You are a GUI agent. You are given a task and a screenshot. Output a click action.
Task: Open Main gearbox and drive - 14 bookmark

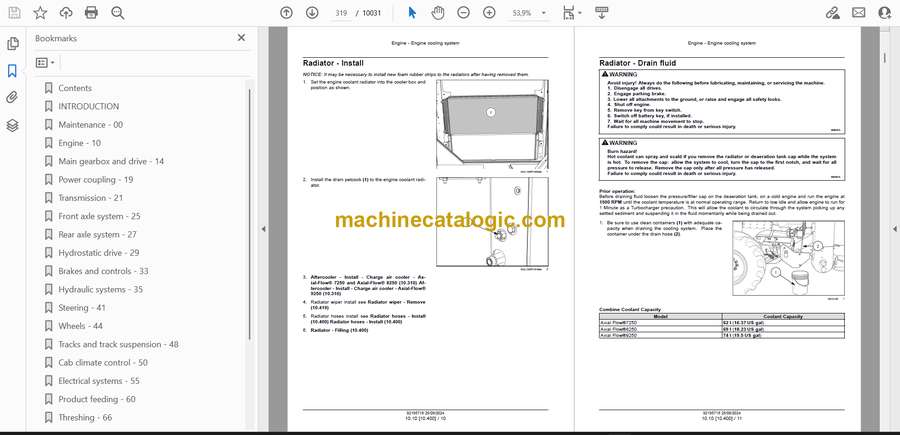111,161
